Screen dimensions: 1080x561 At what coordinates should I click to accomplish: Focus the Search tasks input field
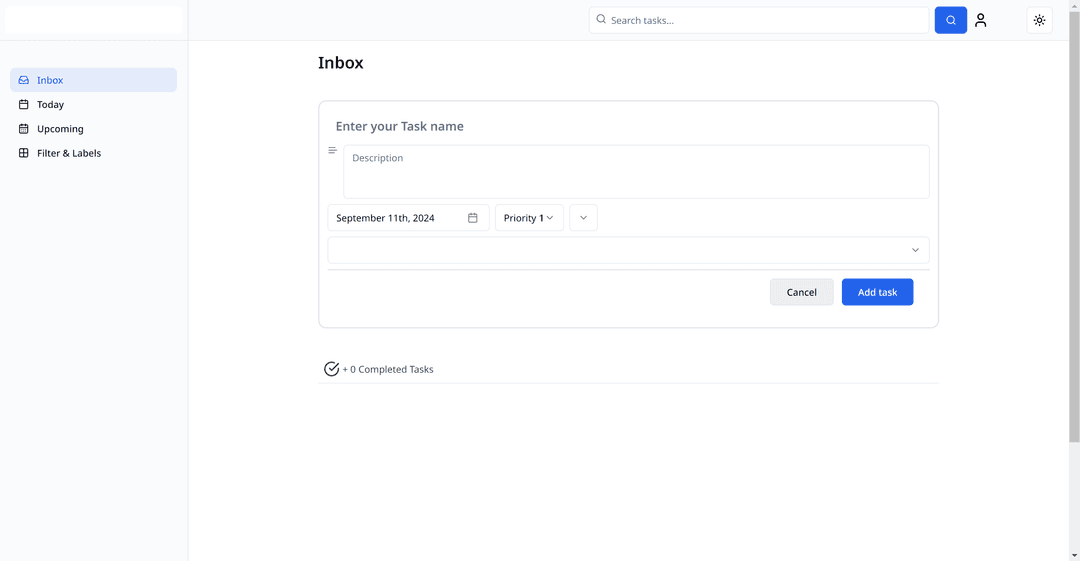[x=765, y=20]
